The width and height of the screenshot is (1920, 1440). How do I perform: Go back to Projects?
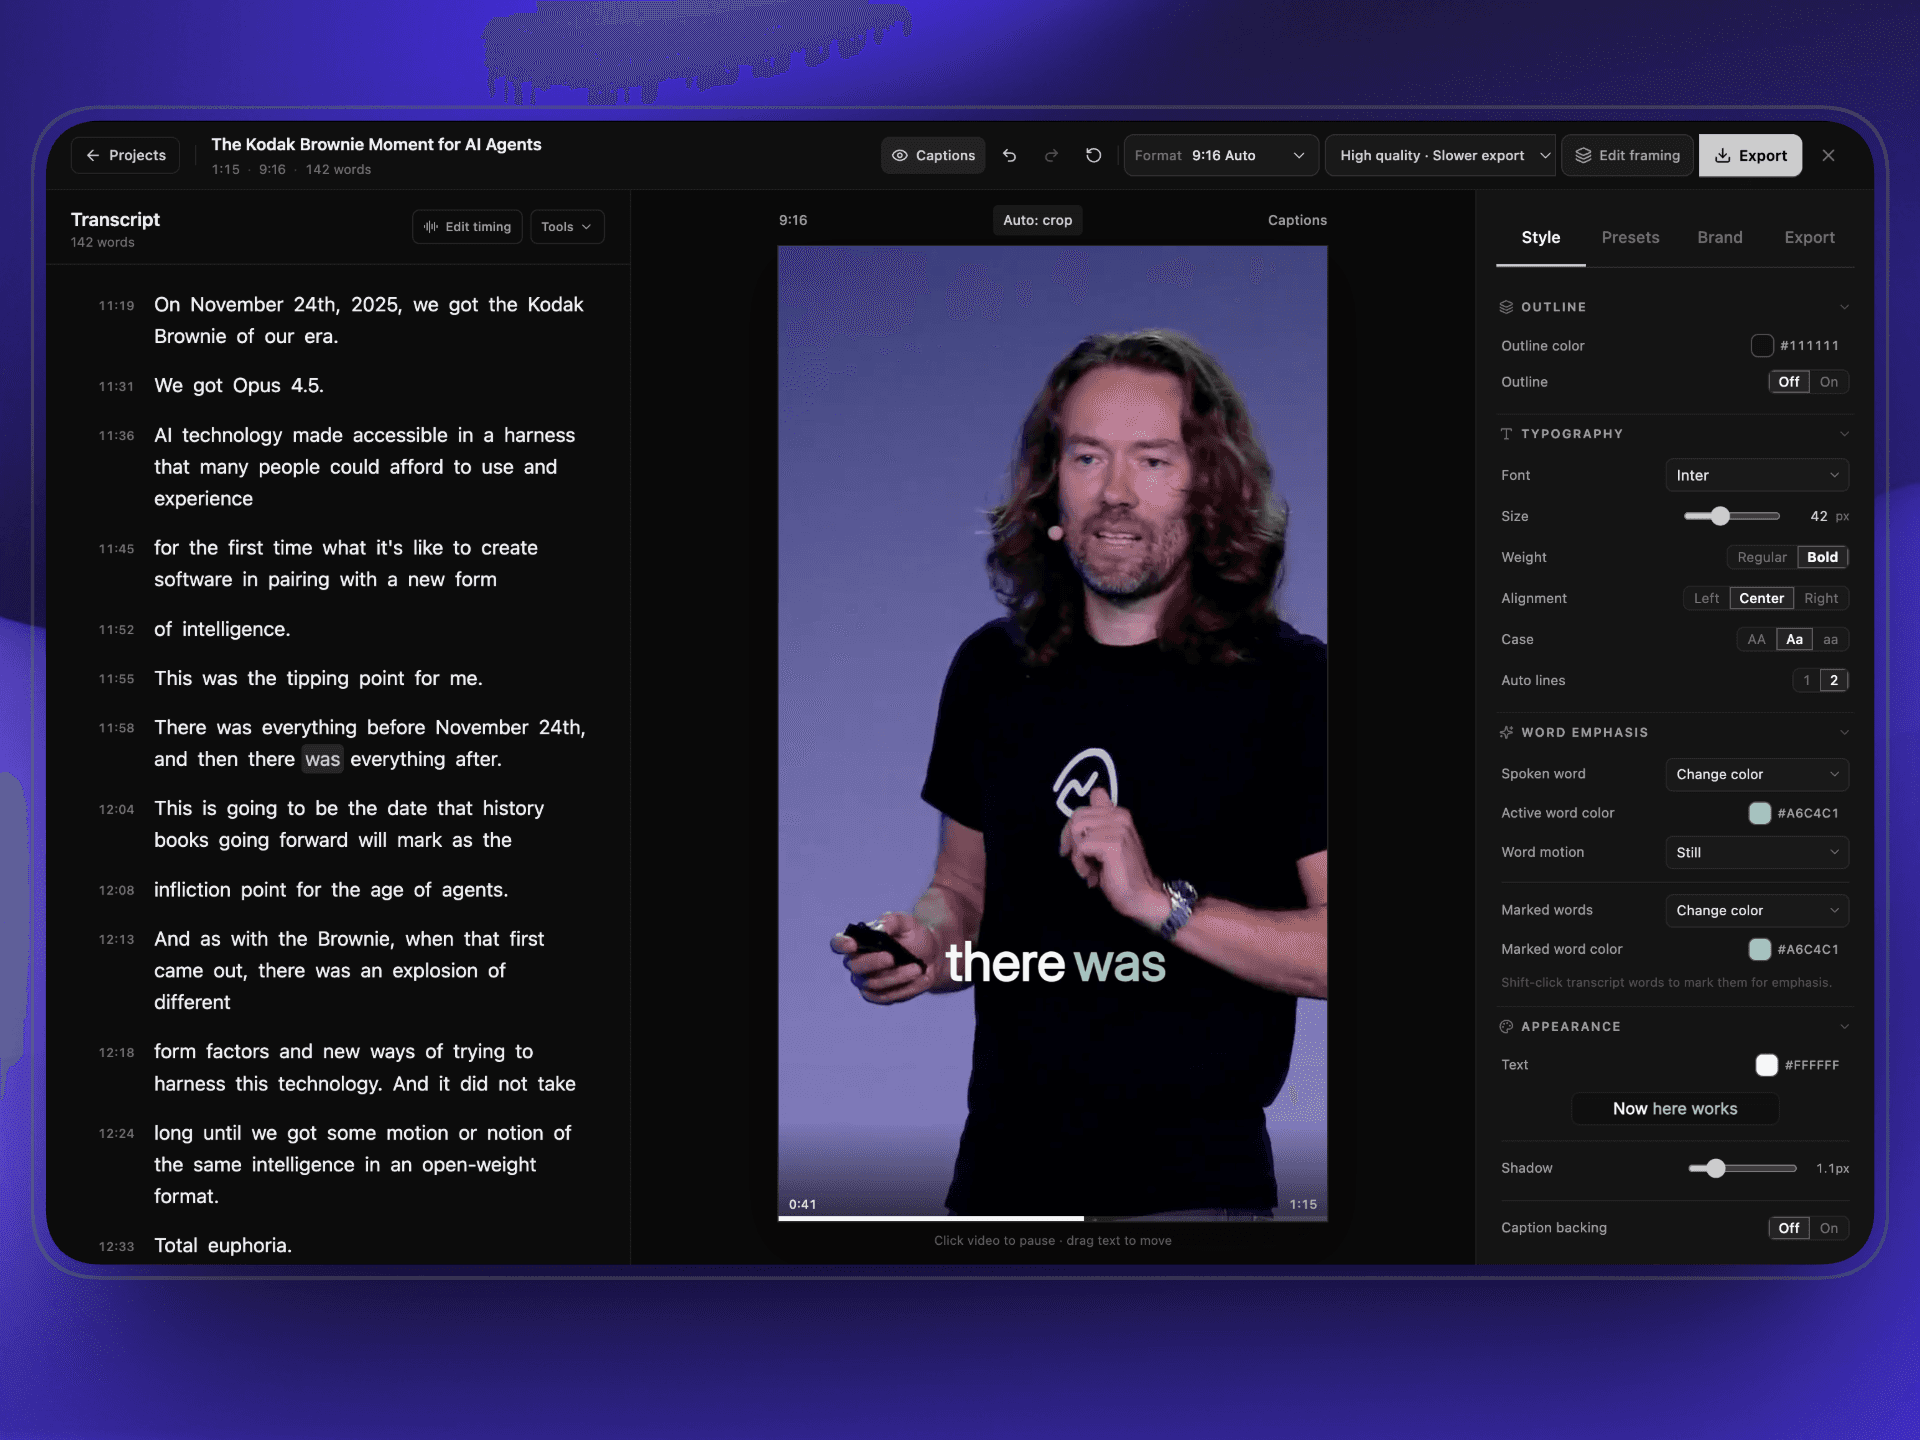coord(126,156)
